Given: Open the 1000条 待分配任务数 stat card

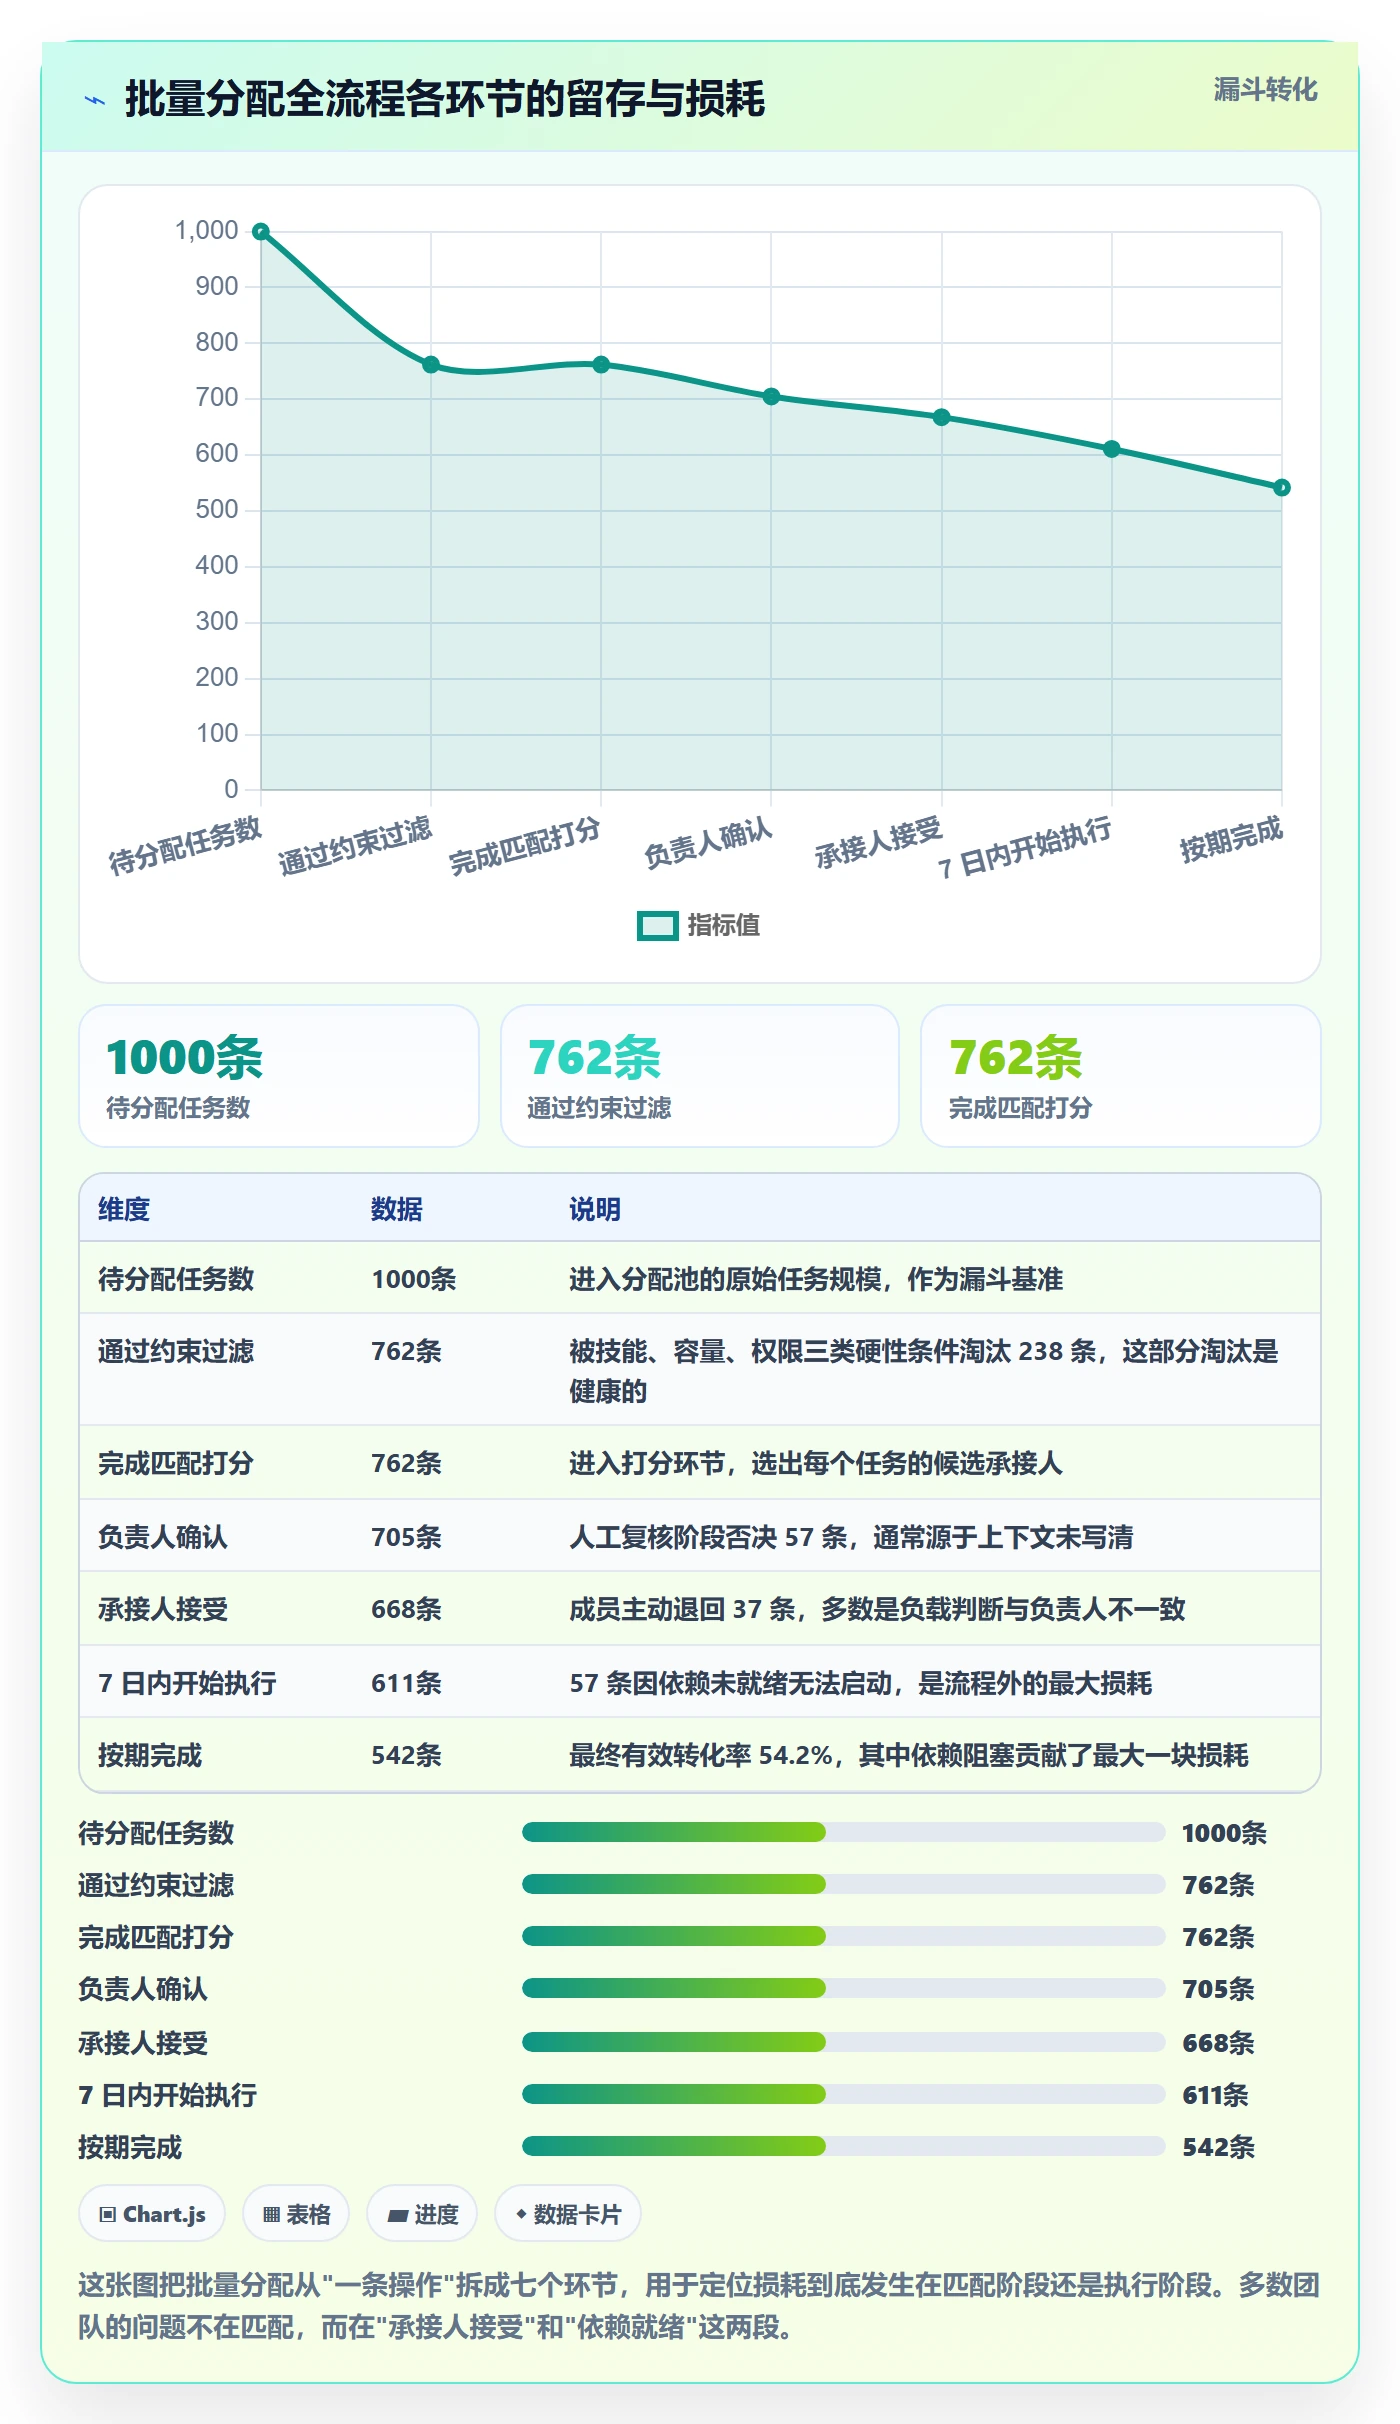Looking at the screenshot, I should click(279, 1076).
